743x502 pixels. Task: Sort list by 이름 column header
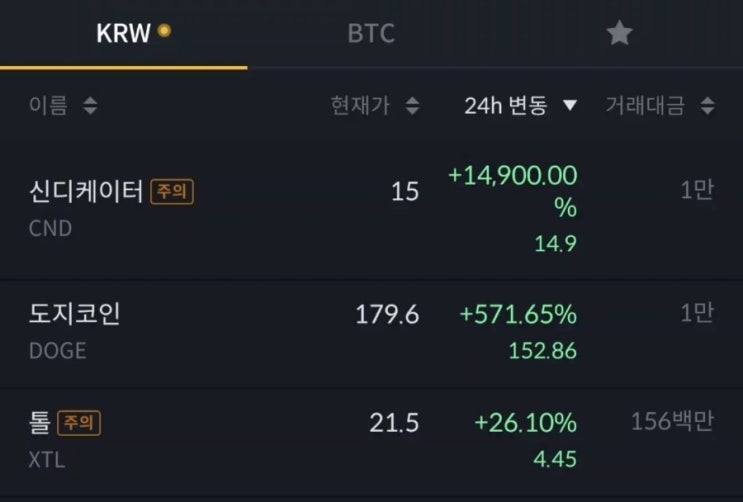click(49, 106)
